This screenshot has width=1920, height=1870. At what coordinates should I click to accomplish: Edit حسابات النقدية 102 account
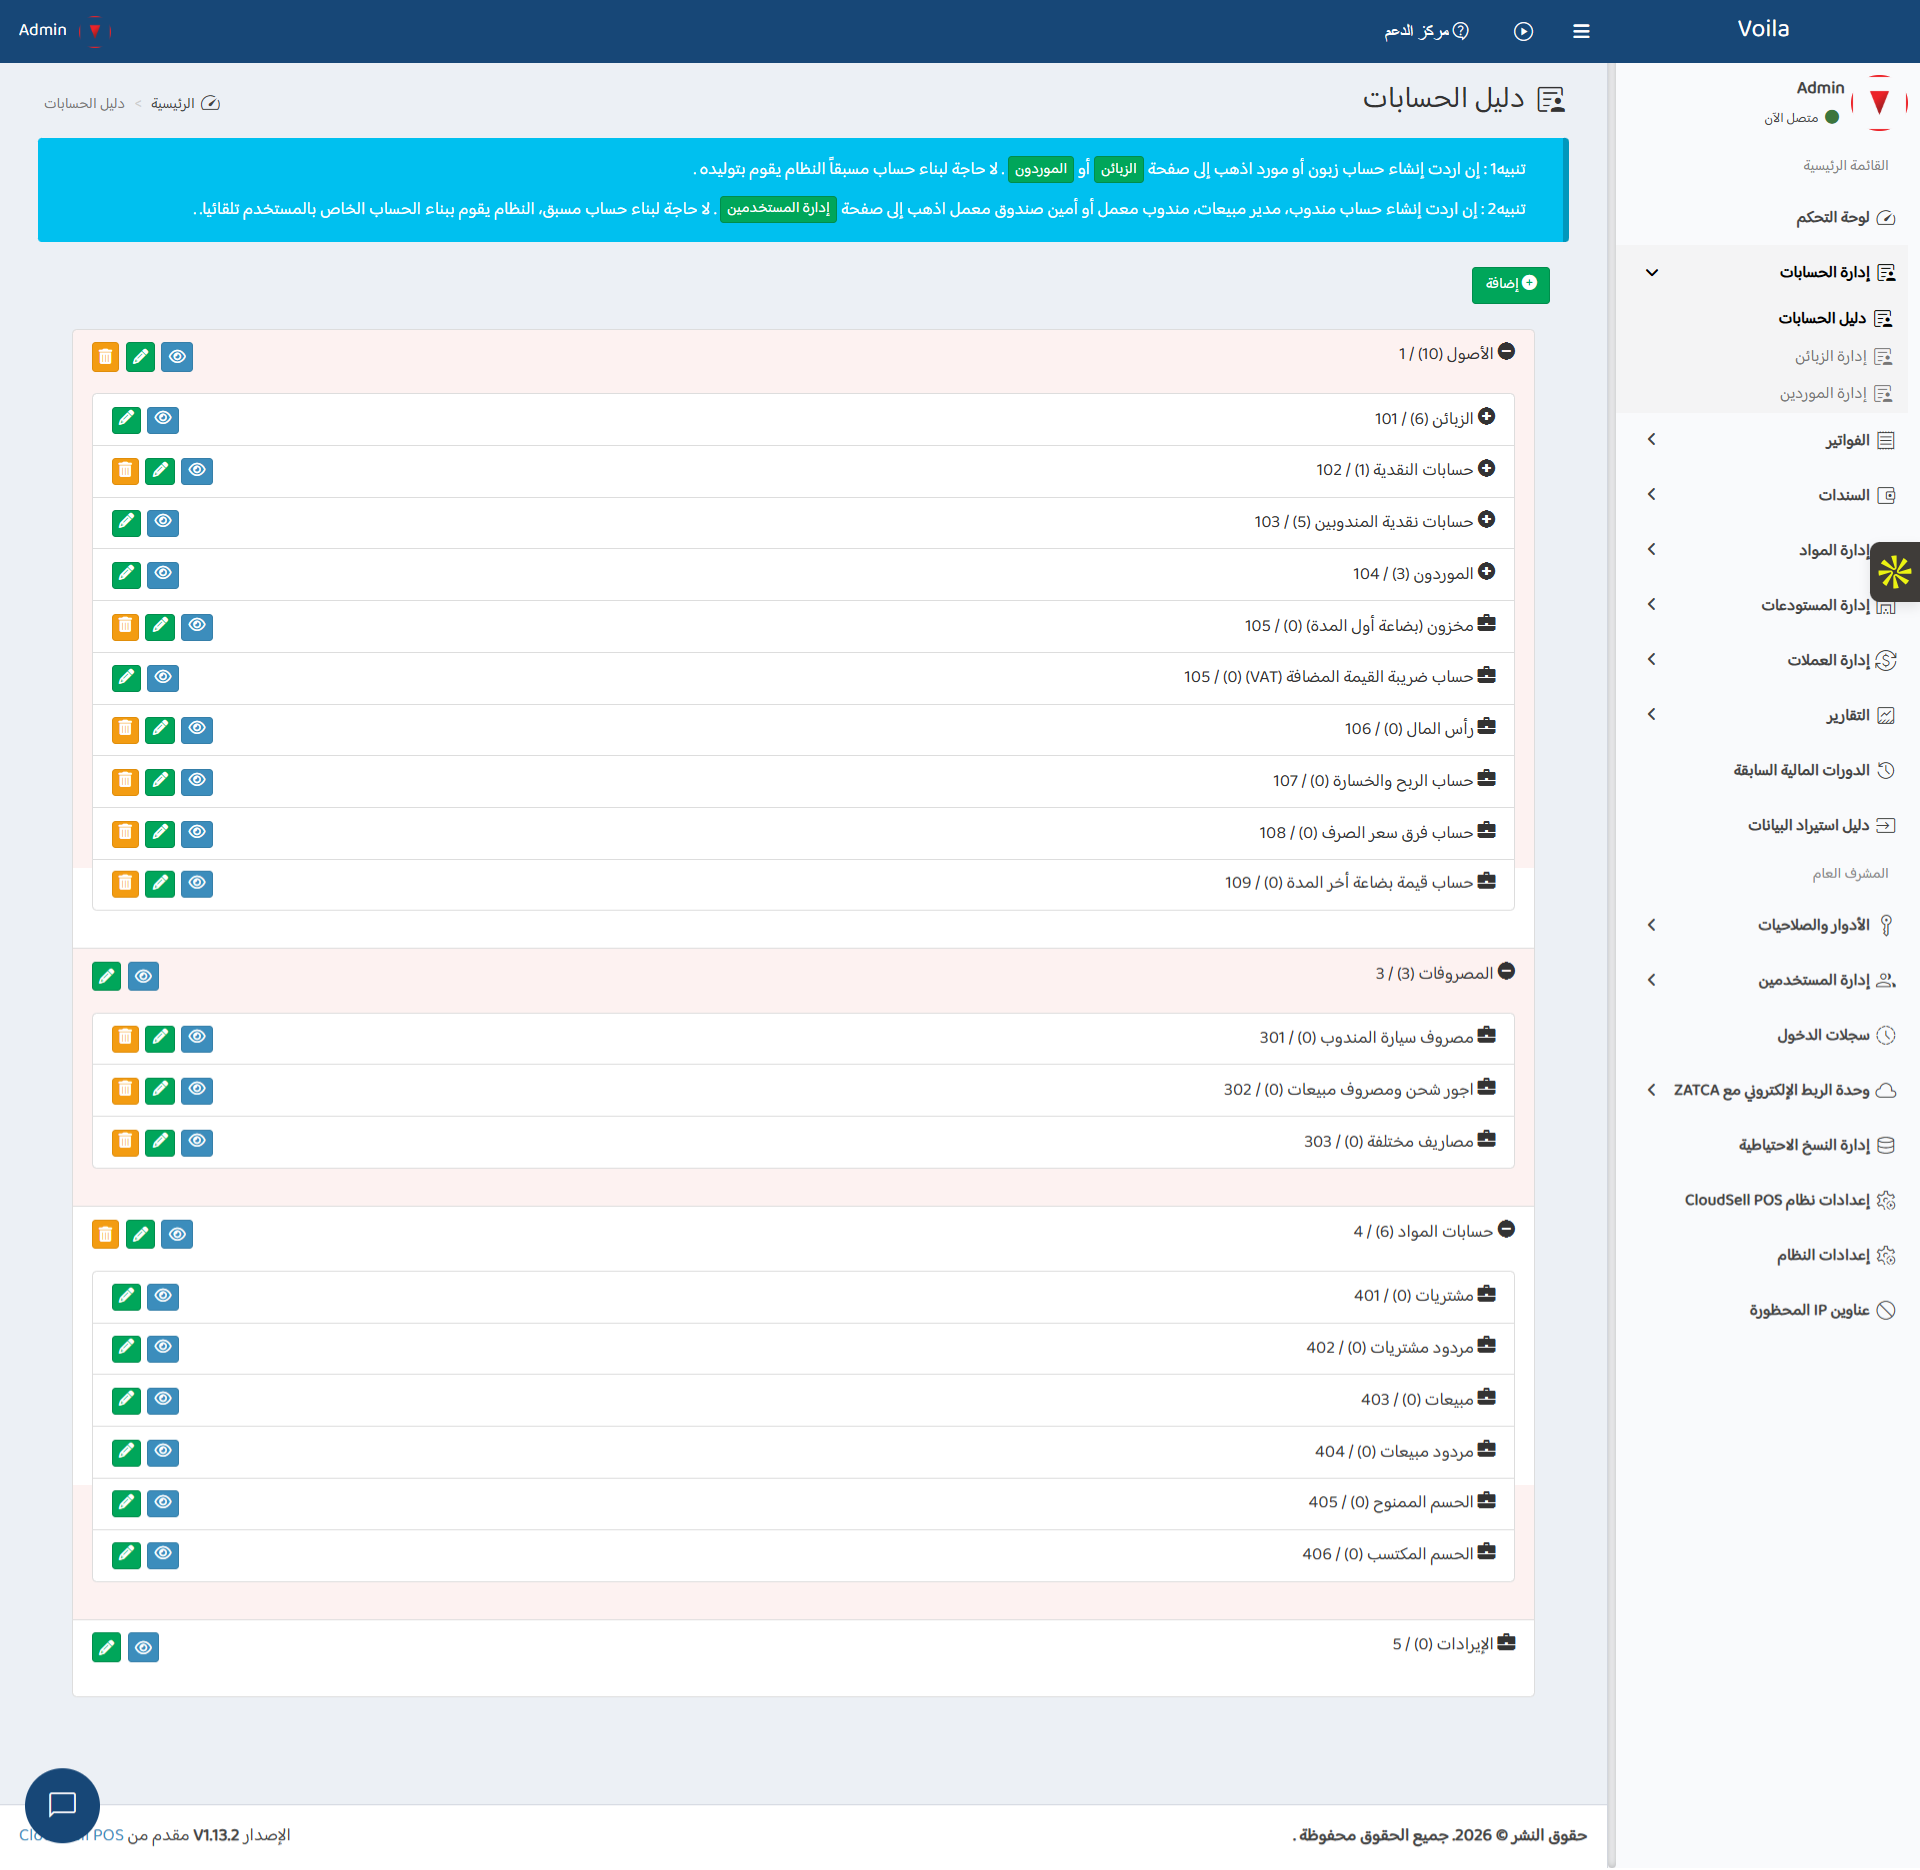point(160,470)
